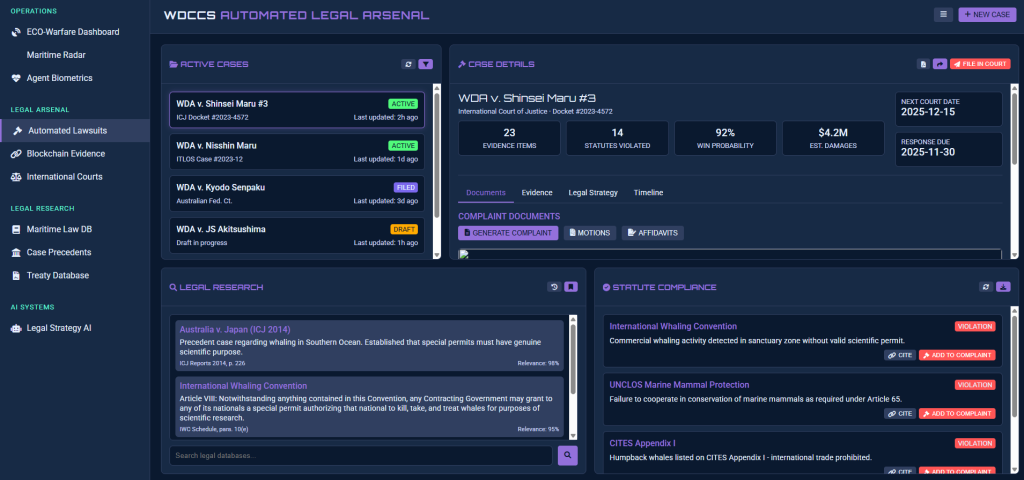Viewport: 1024px width, 480px height.
Task: Open the Evidence tab
Action: click(537, 192)
